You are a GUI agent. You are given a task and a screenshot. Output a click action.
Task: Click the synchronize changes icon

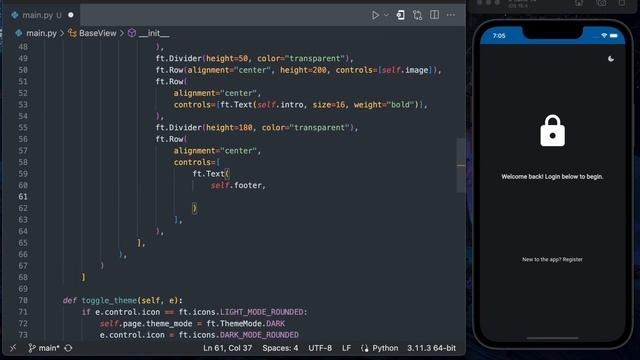point(68,348)
